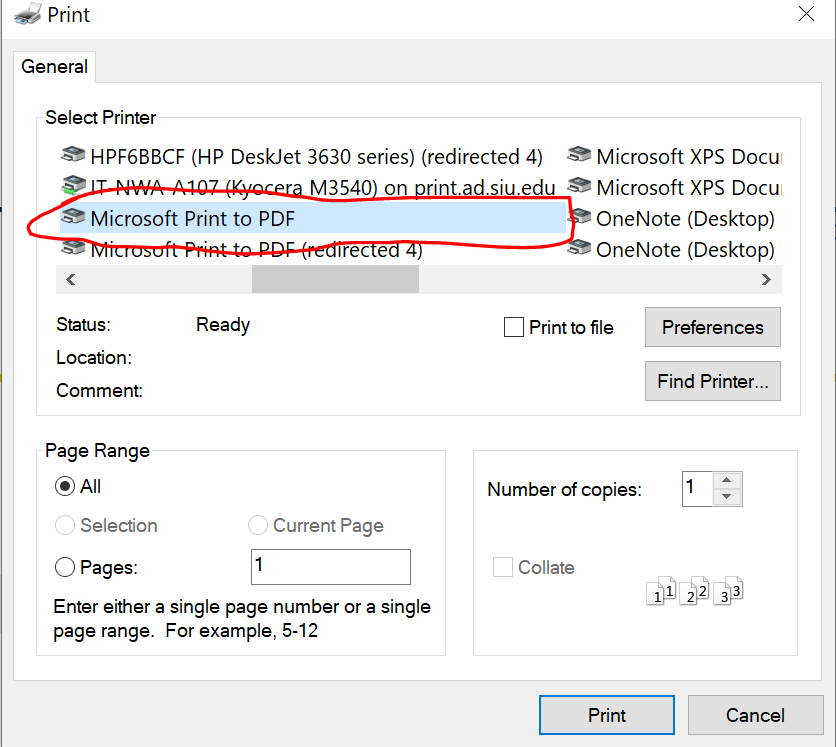Click the IT-NWA-A107 Kyocera network printer icon
The image size is (836, 747).
point(73,186)
